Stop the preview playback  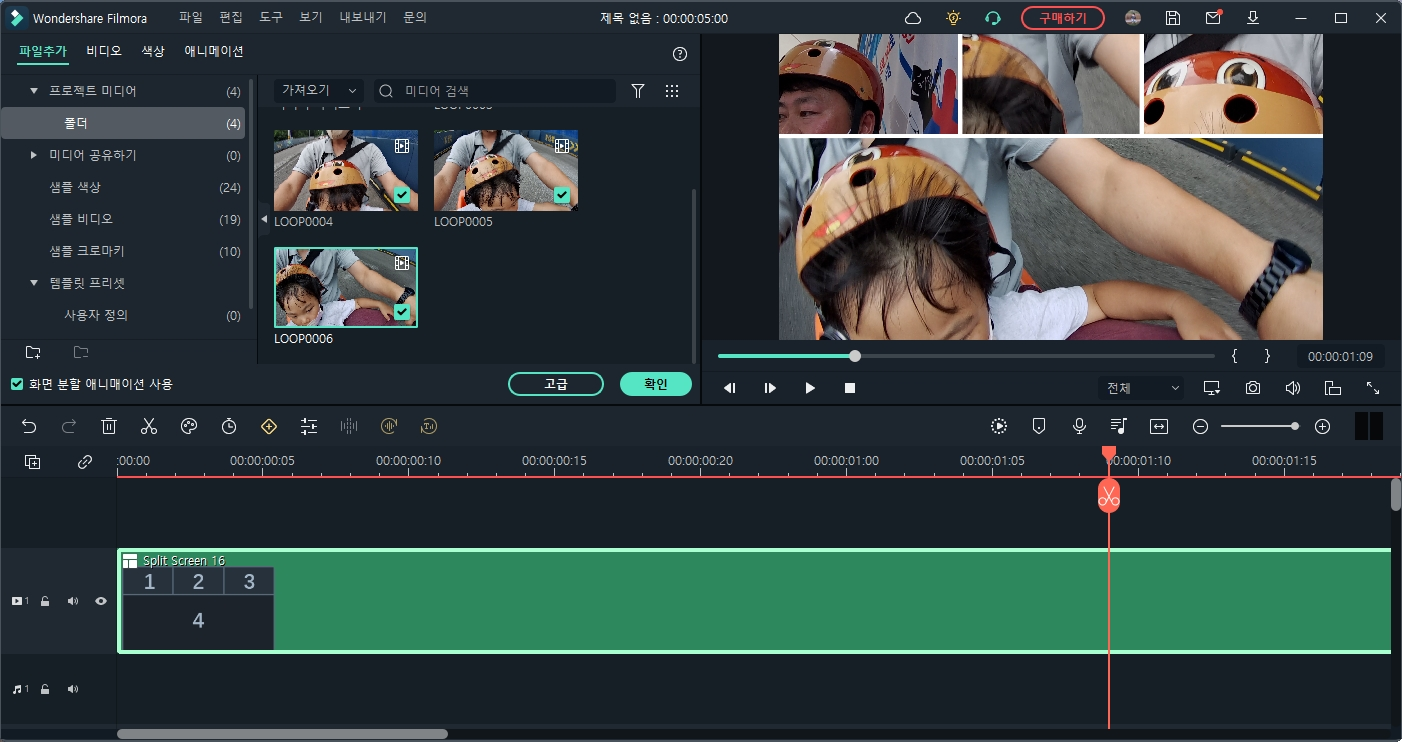850,388
